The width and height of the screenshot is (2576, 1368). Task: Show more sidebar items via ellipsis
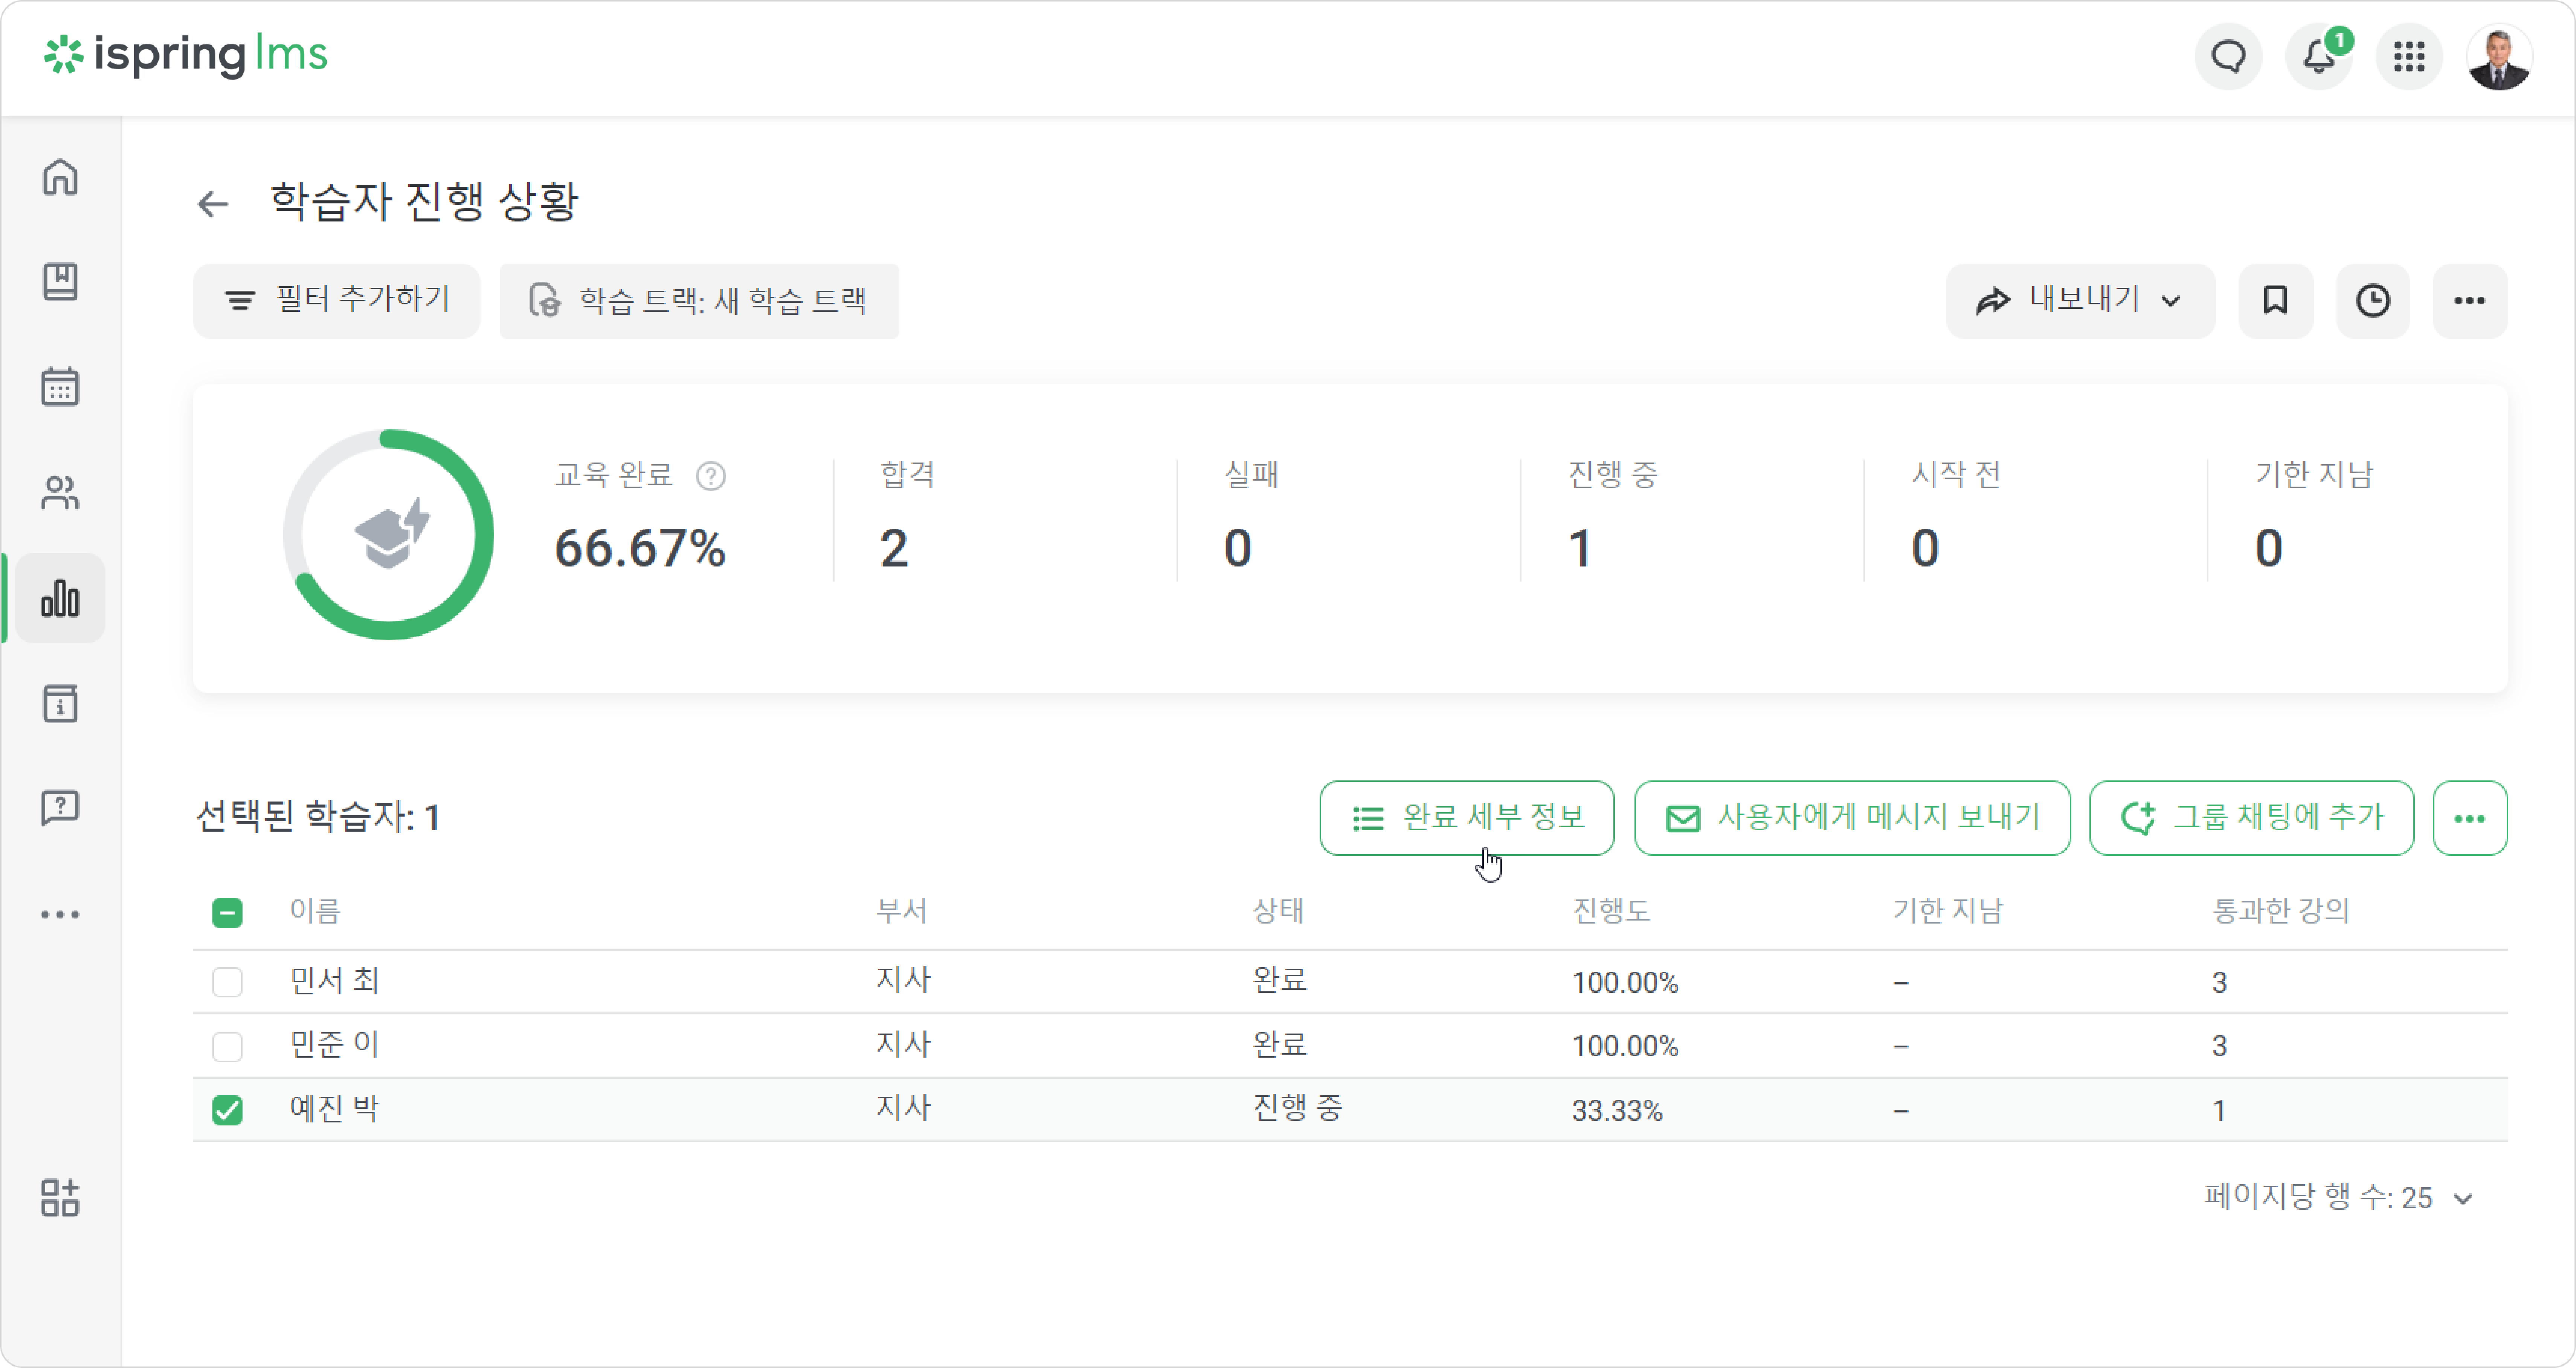coord(60,914)
